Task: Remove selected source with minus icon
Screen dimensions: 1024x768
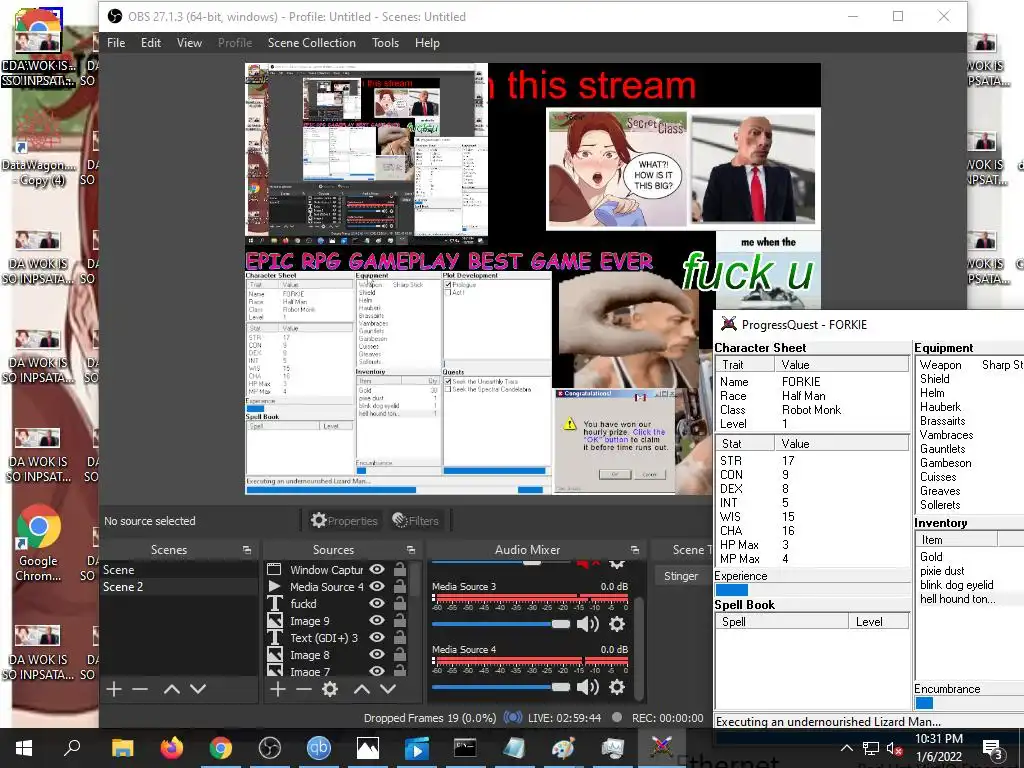Action: tap(304, 689)
